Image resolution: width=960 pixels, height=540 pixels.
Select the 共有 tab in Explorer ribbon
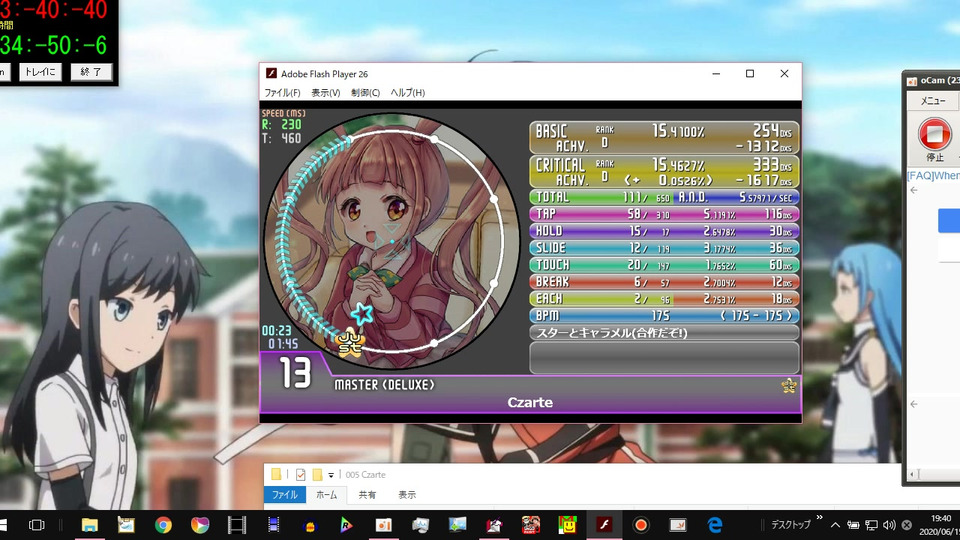point(367,495)
